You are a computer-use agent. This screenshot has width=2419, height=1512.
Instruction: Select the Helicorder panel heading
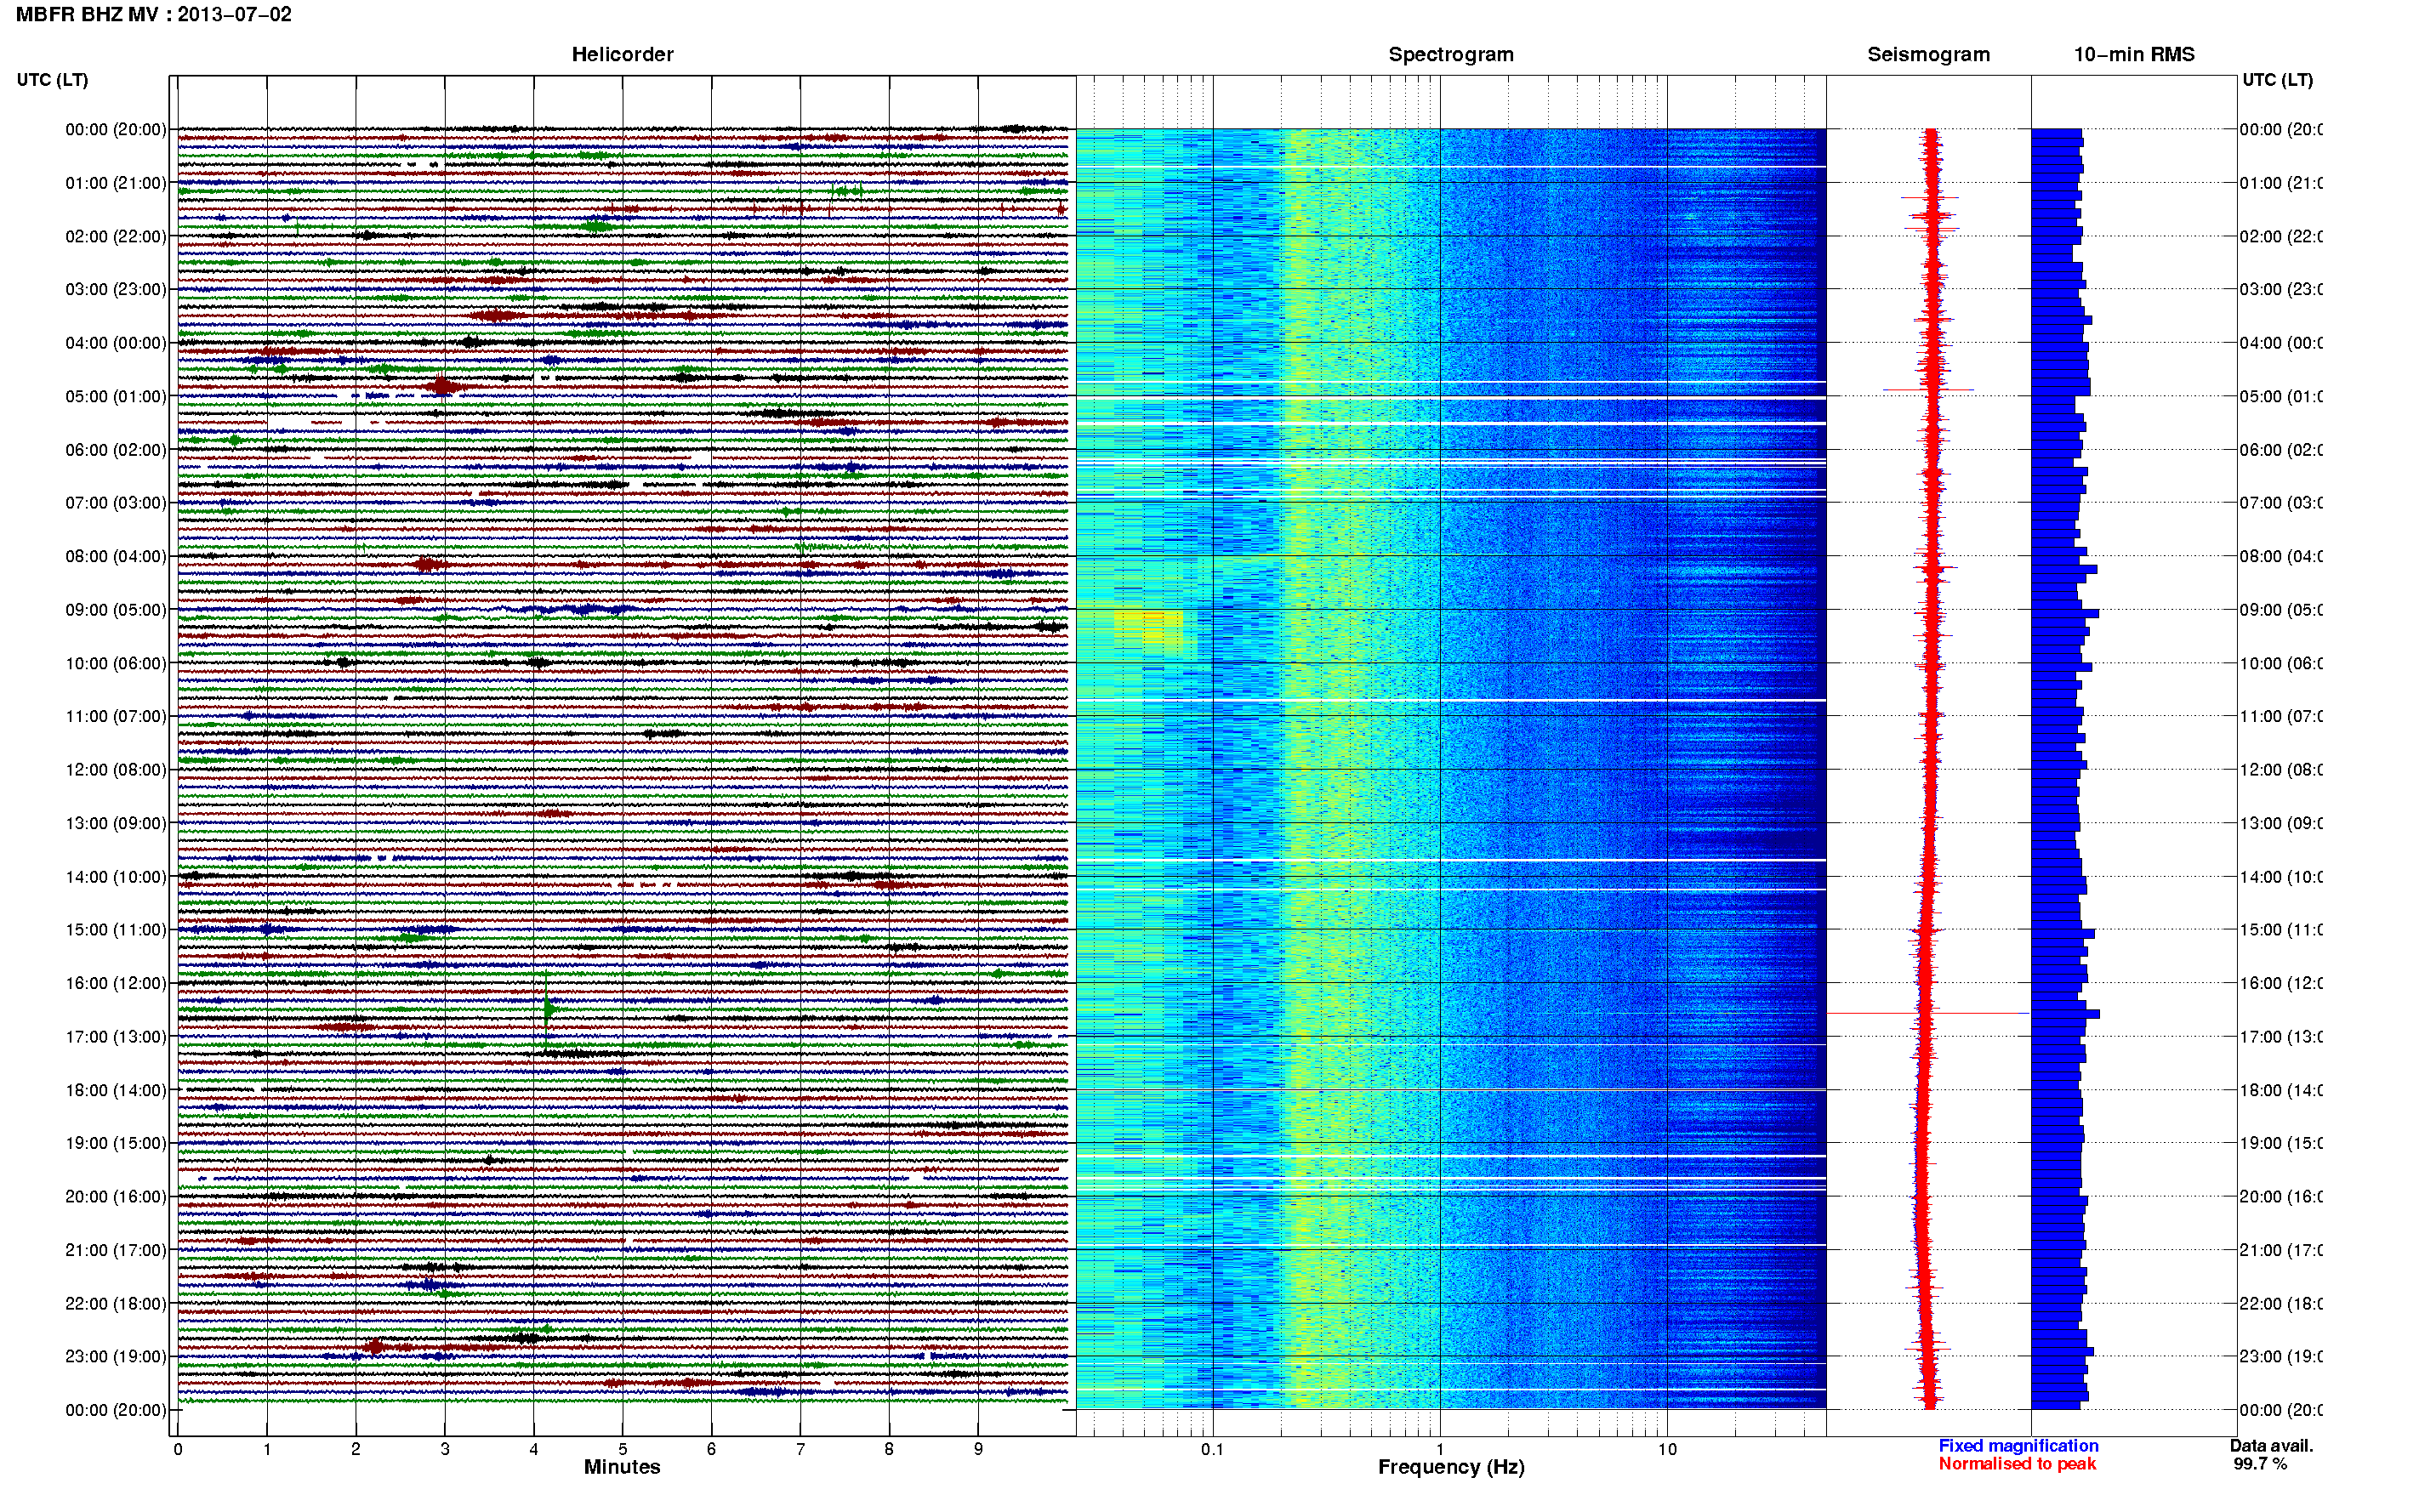pyautogui.click(x=622, y=55)
